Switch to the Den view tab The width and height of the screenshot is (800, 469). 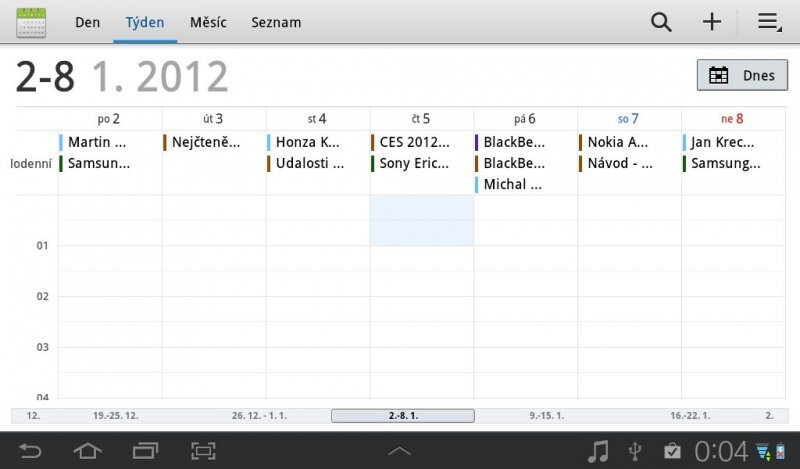point(87,22)
